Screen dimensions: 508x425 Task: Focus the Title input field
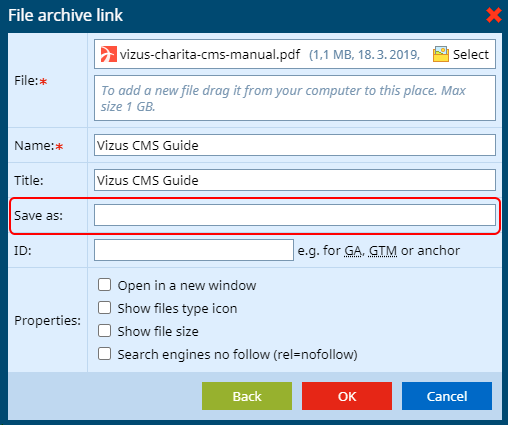point(295,180)
